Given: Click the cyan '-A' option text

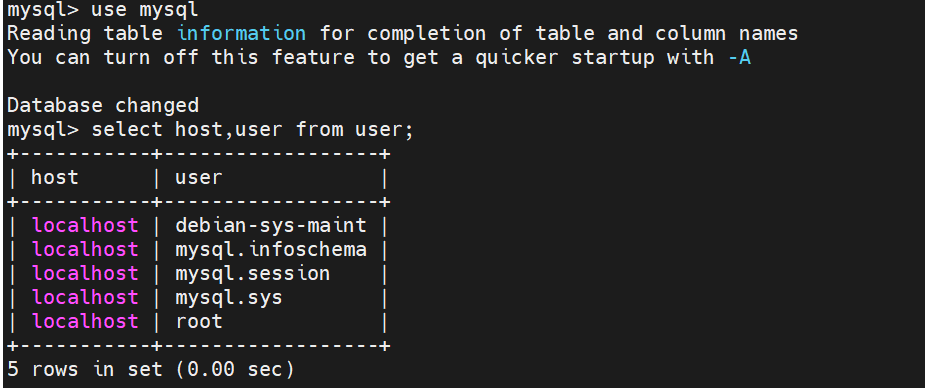Looking at the screenshot, I should point(740,57).
